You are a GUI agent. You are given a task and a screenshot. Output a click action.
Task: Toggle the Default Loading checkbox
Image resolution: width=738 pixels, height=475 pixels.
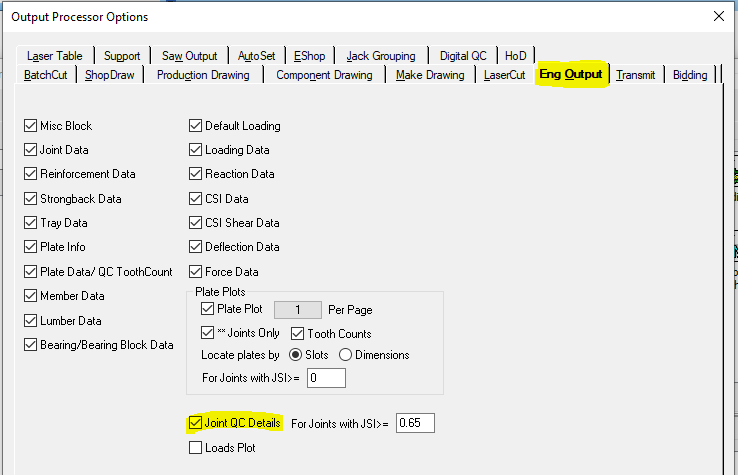pyautogui.click(x=196, y=126)
